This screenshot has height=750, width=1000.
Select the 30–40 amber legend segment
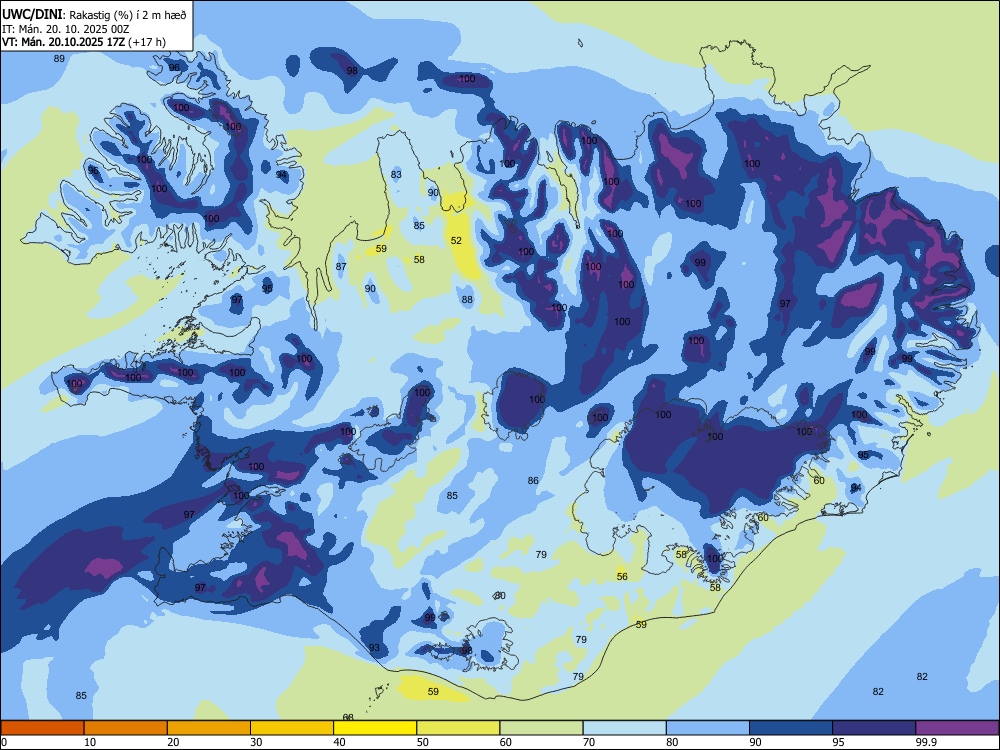click(292, 728)
